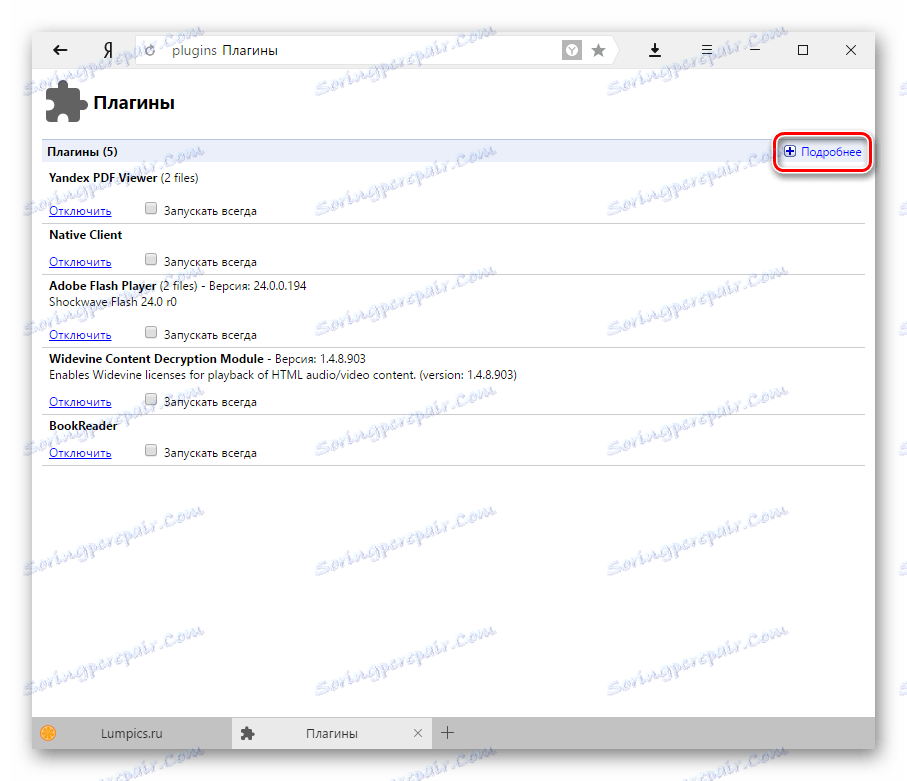Screen dimensions: 907x781
Task: Expand plugin details via the Подробнее control
Action: click(822, 152)
